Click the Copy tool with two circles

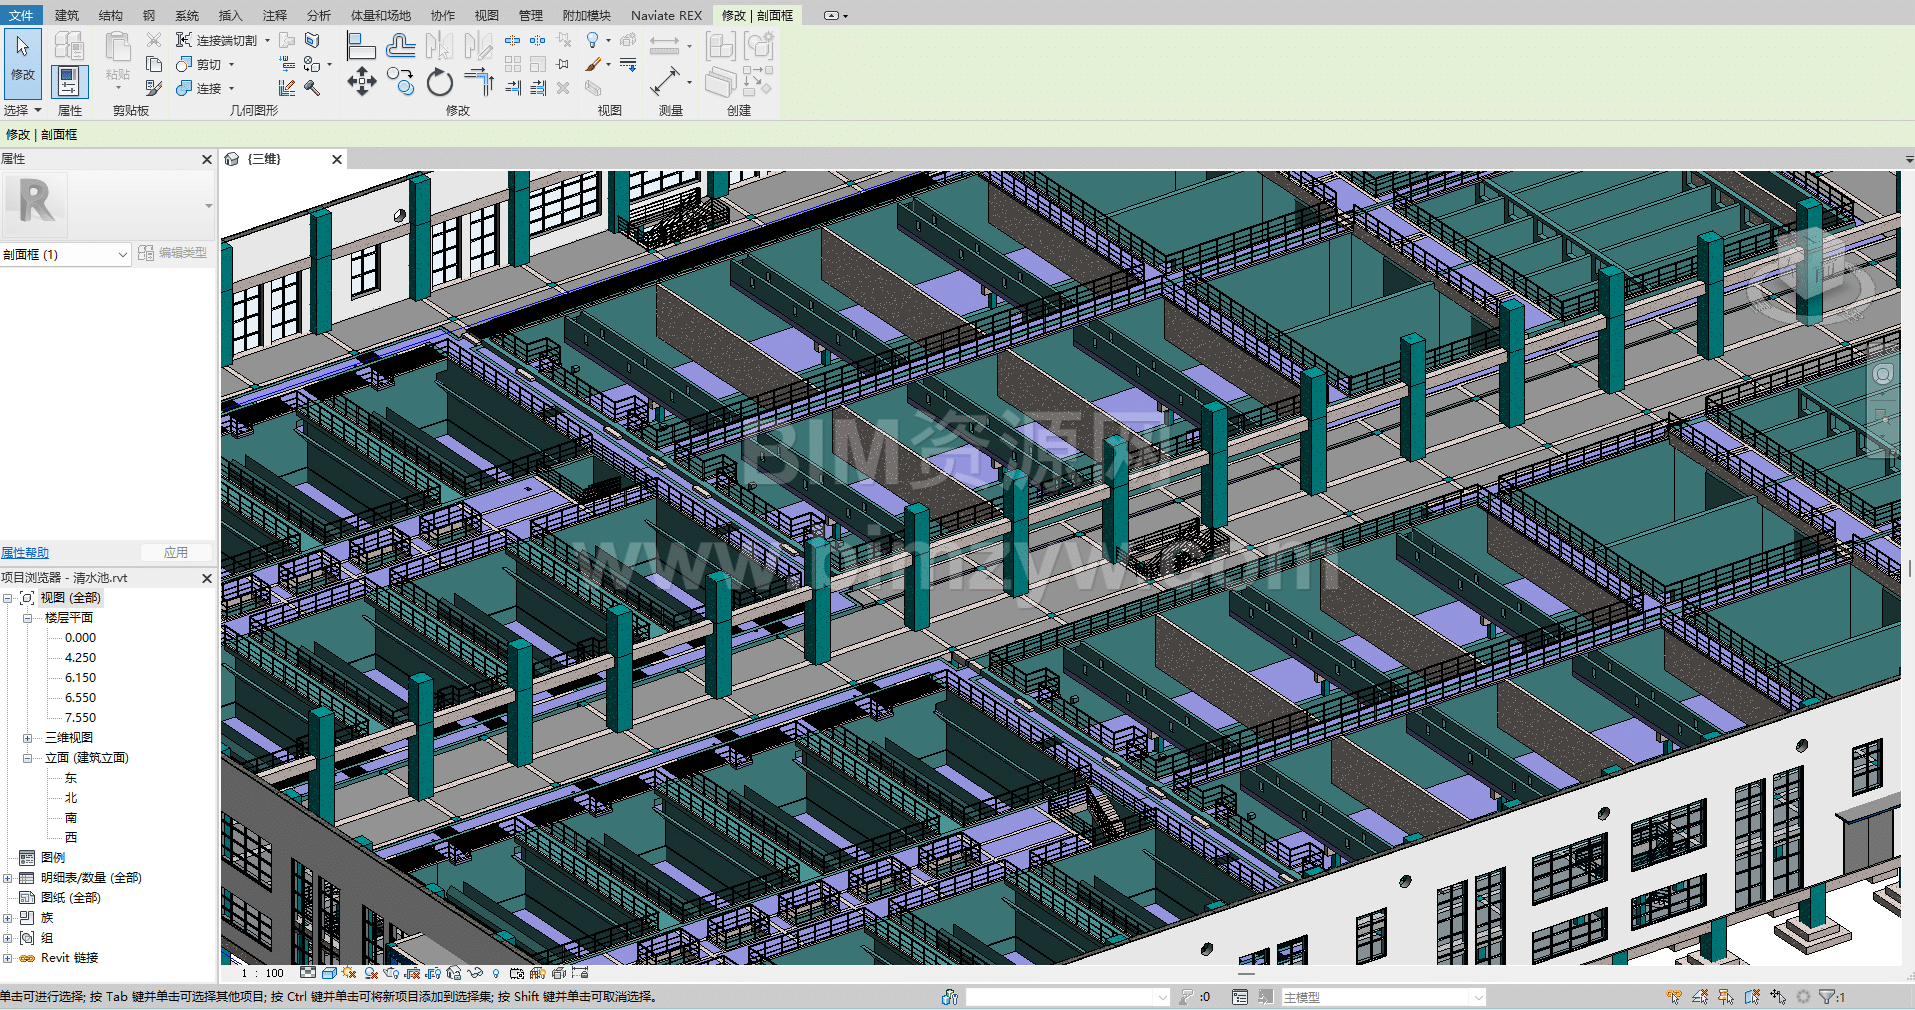401,82
